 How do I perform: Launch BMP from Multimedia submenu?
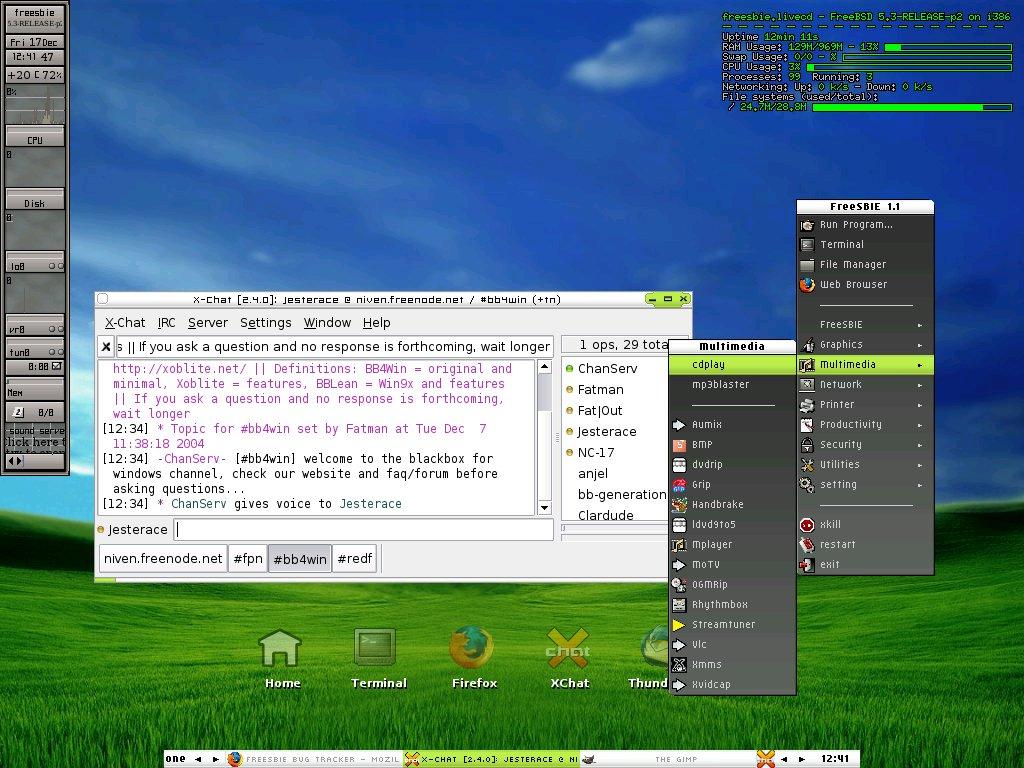point(732,445)
